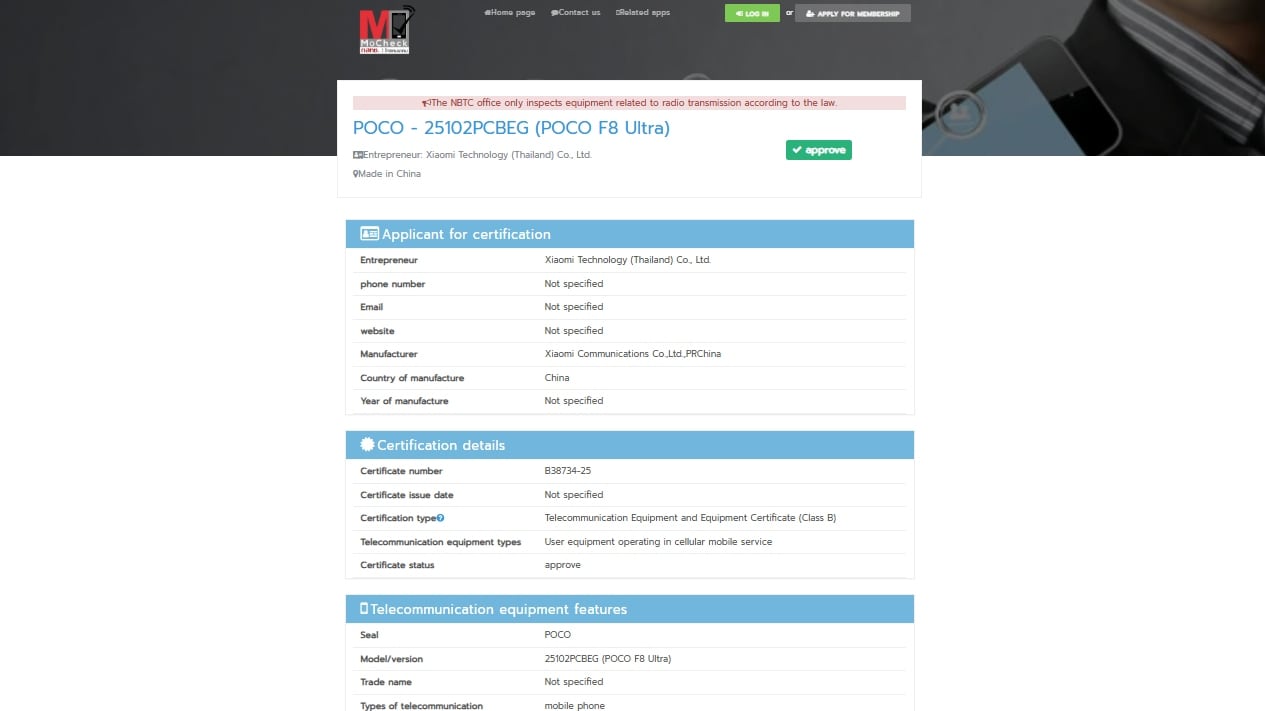This screenshot has width=1265, height=711.
Task: Click APPLY FOR MEMBERSHIP
Action: click(x=853, y=13)
